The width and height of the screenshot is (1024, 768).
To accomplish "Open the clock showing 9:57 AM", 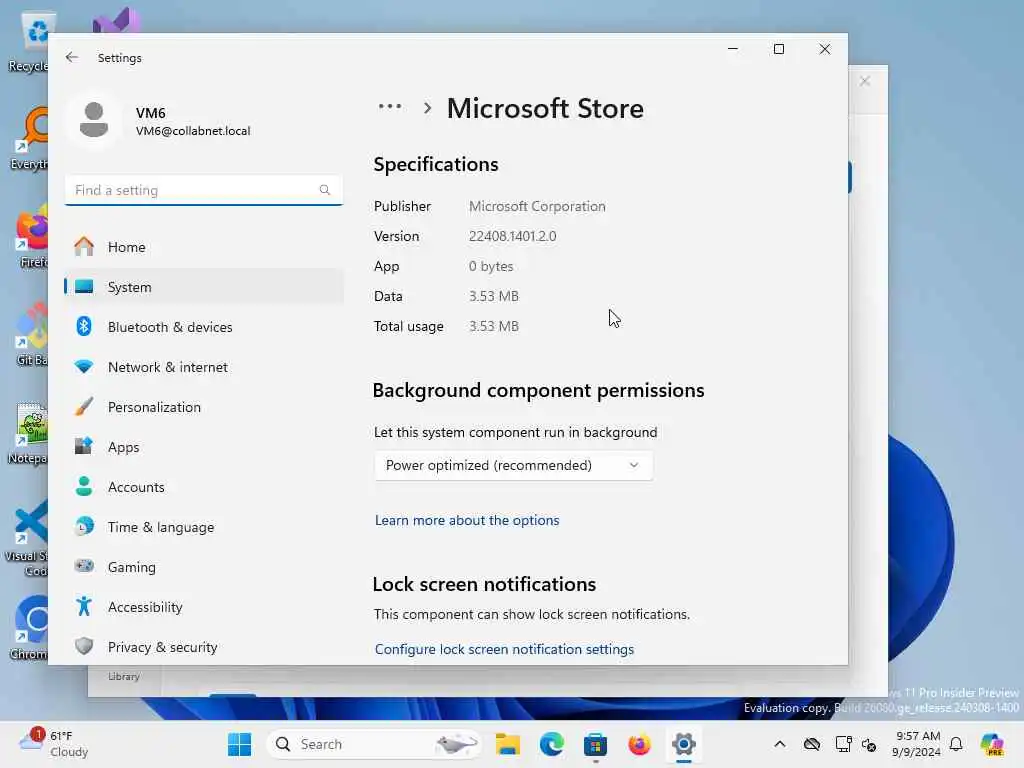I will pyautogui.click(x=916, y=744).
